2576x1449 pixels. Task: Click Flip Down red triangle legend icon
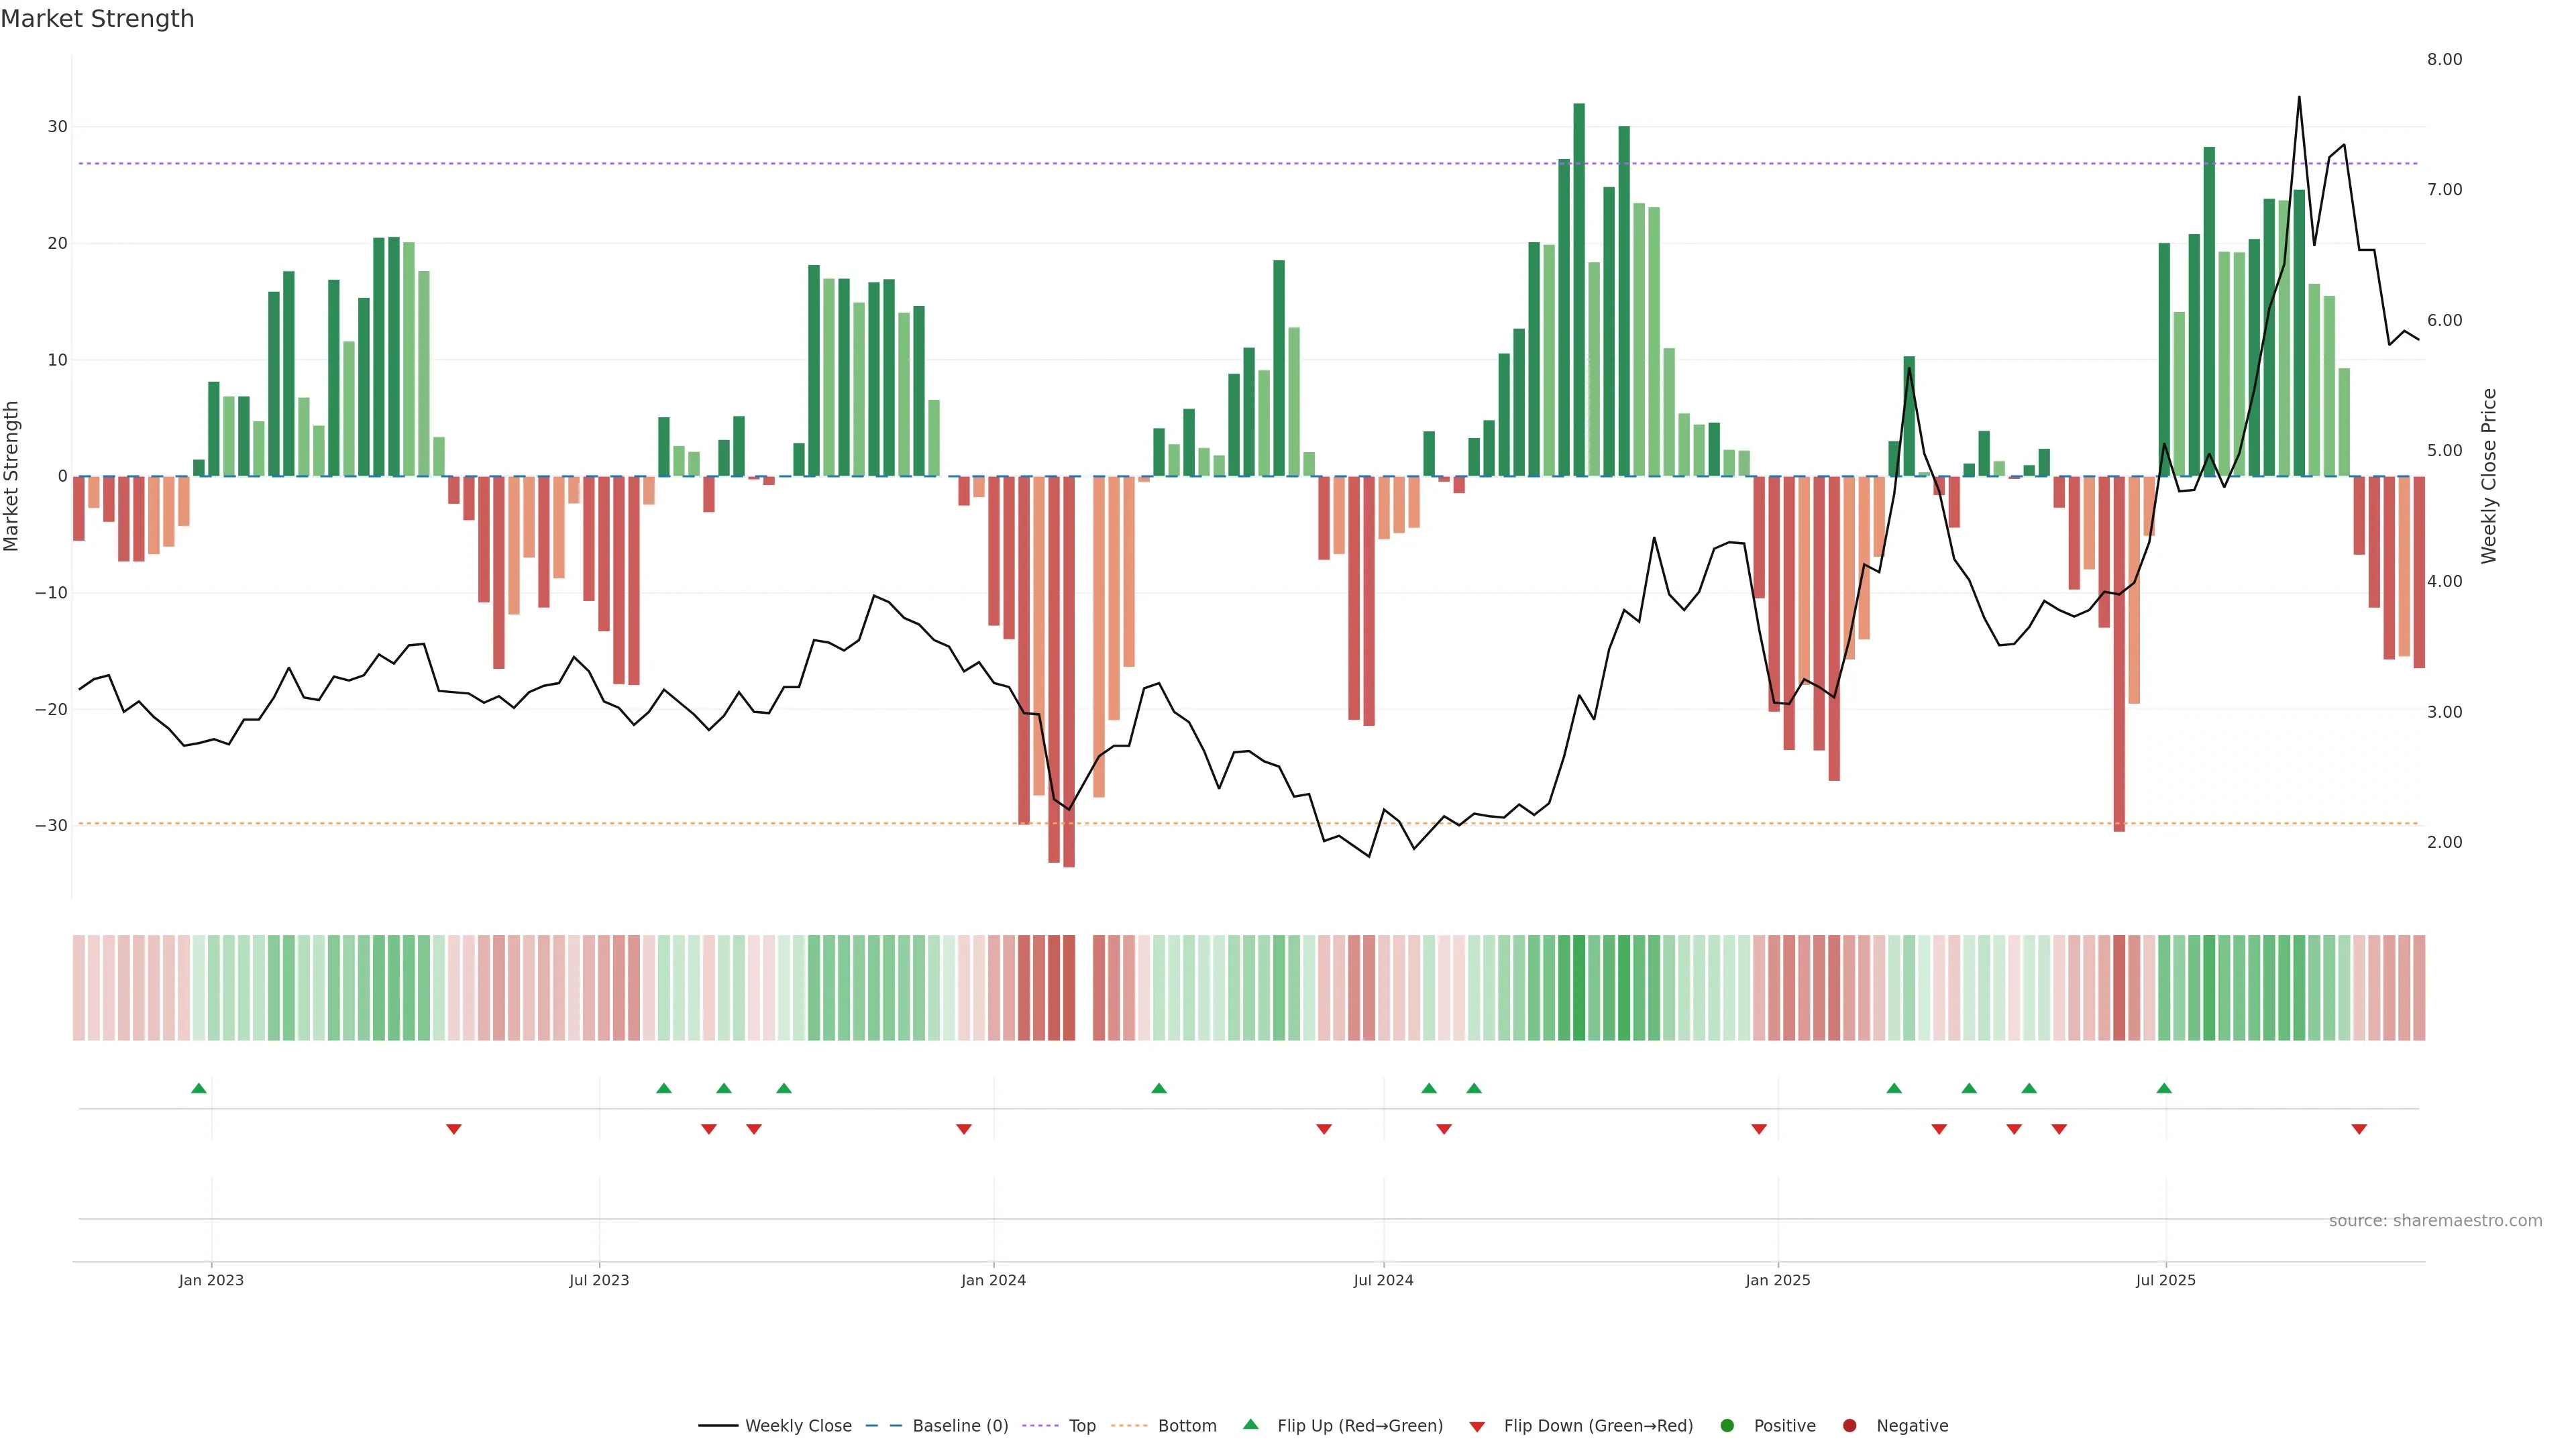(x=1477, y=1427)
